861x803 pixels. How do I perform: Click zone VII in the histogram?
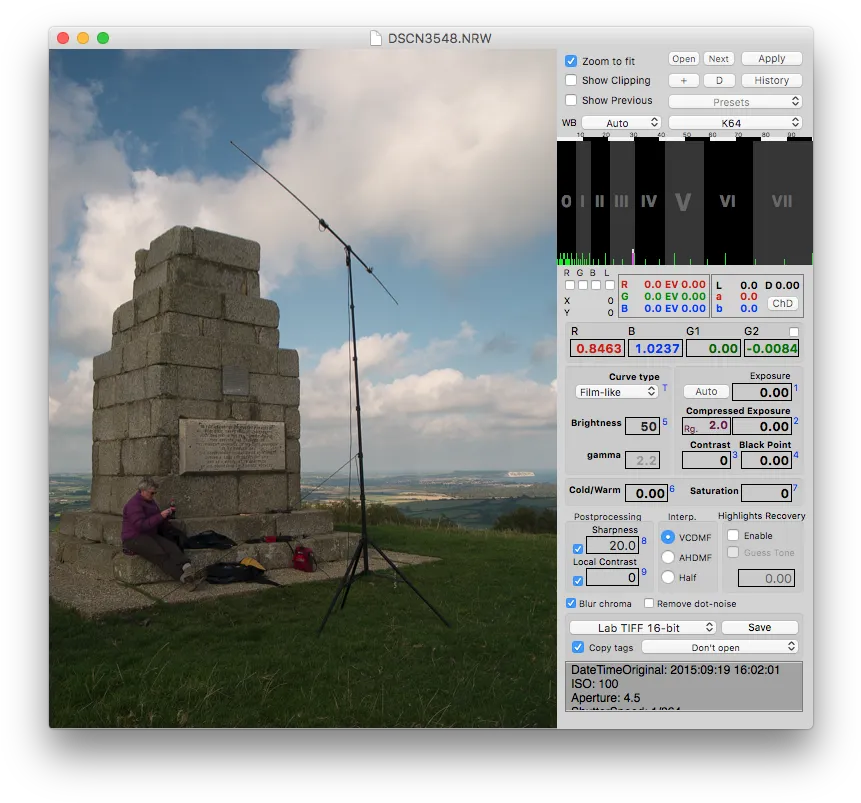[782, 202]
